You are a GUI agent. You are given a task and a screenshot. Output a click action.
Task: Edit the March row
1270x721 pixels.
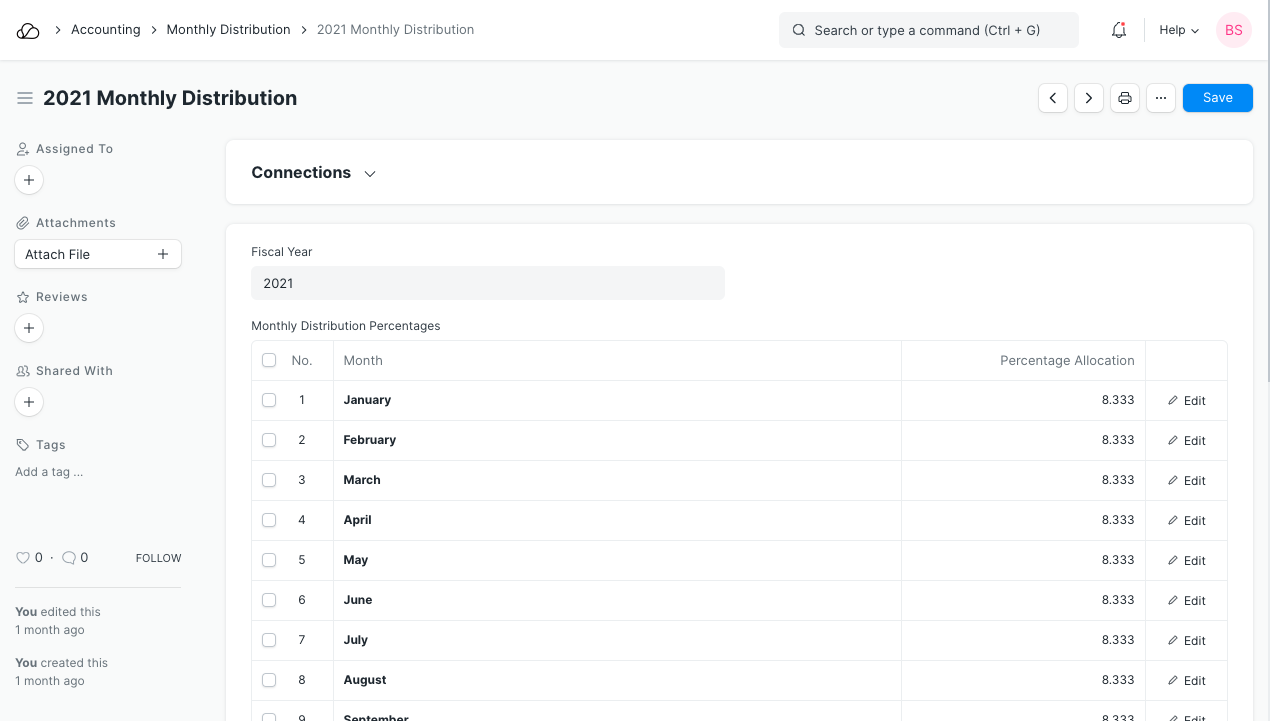click(1186, 480)
